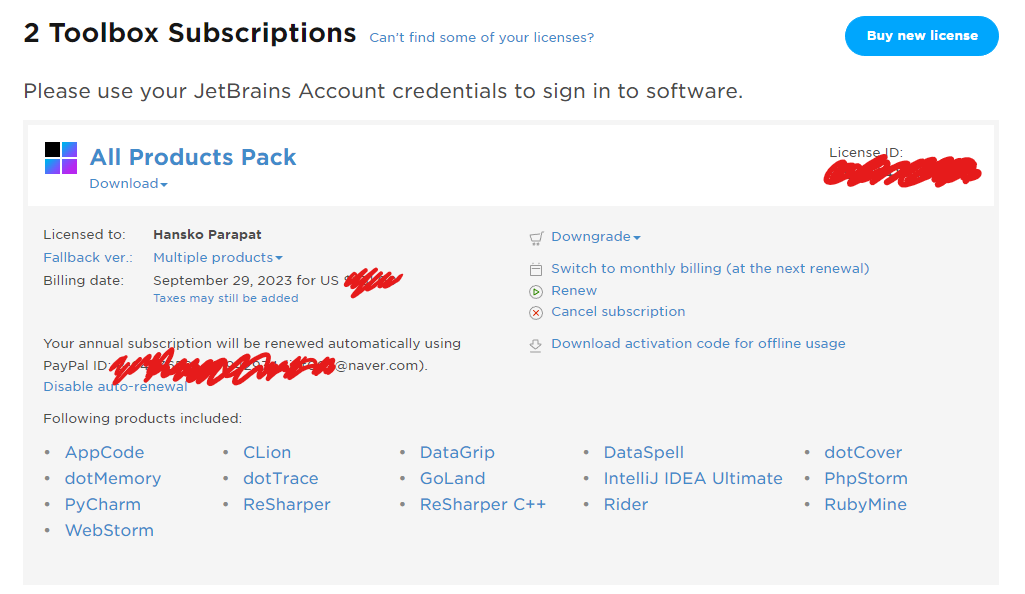Click the shopping cart icon beside Downgrade
Image resolution: width=1025 pixels, height=594 pixels.
click(536, 238)
